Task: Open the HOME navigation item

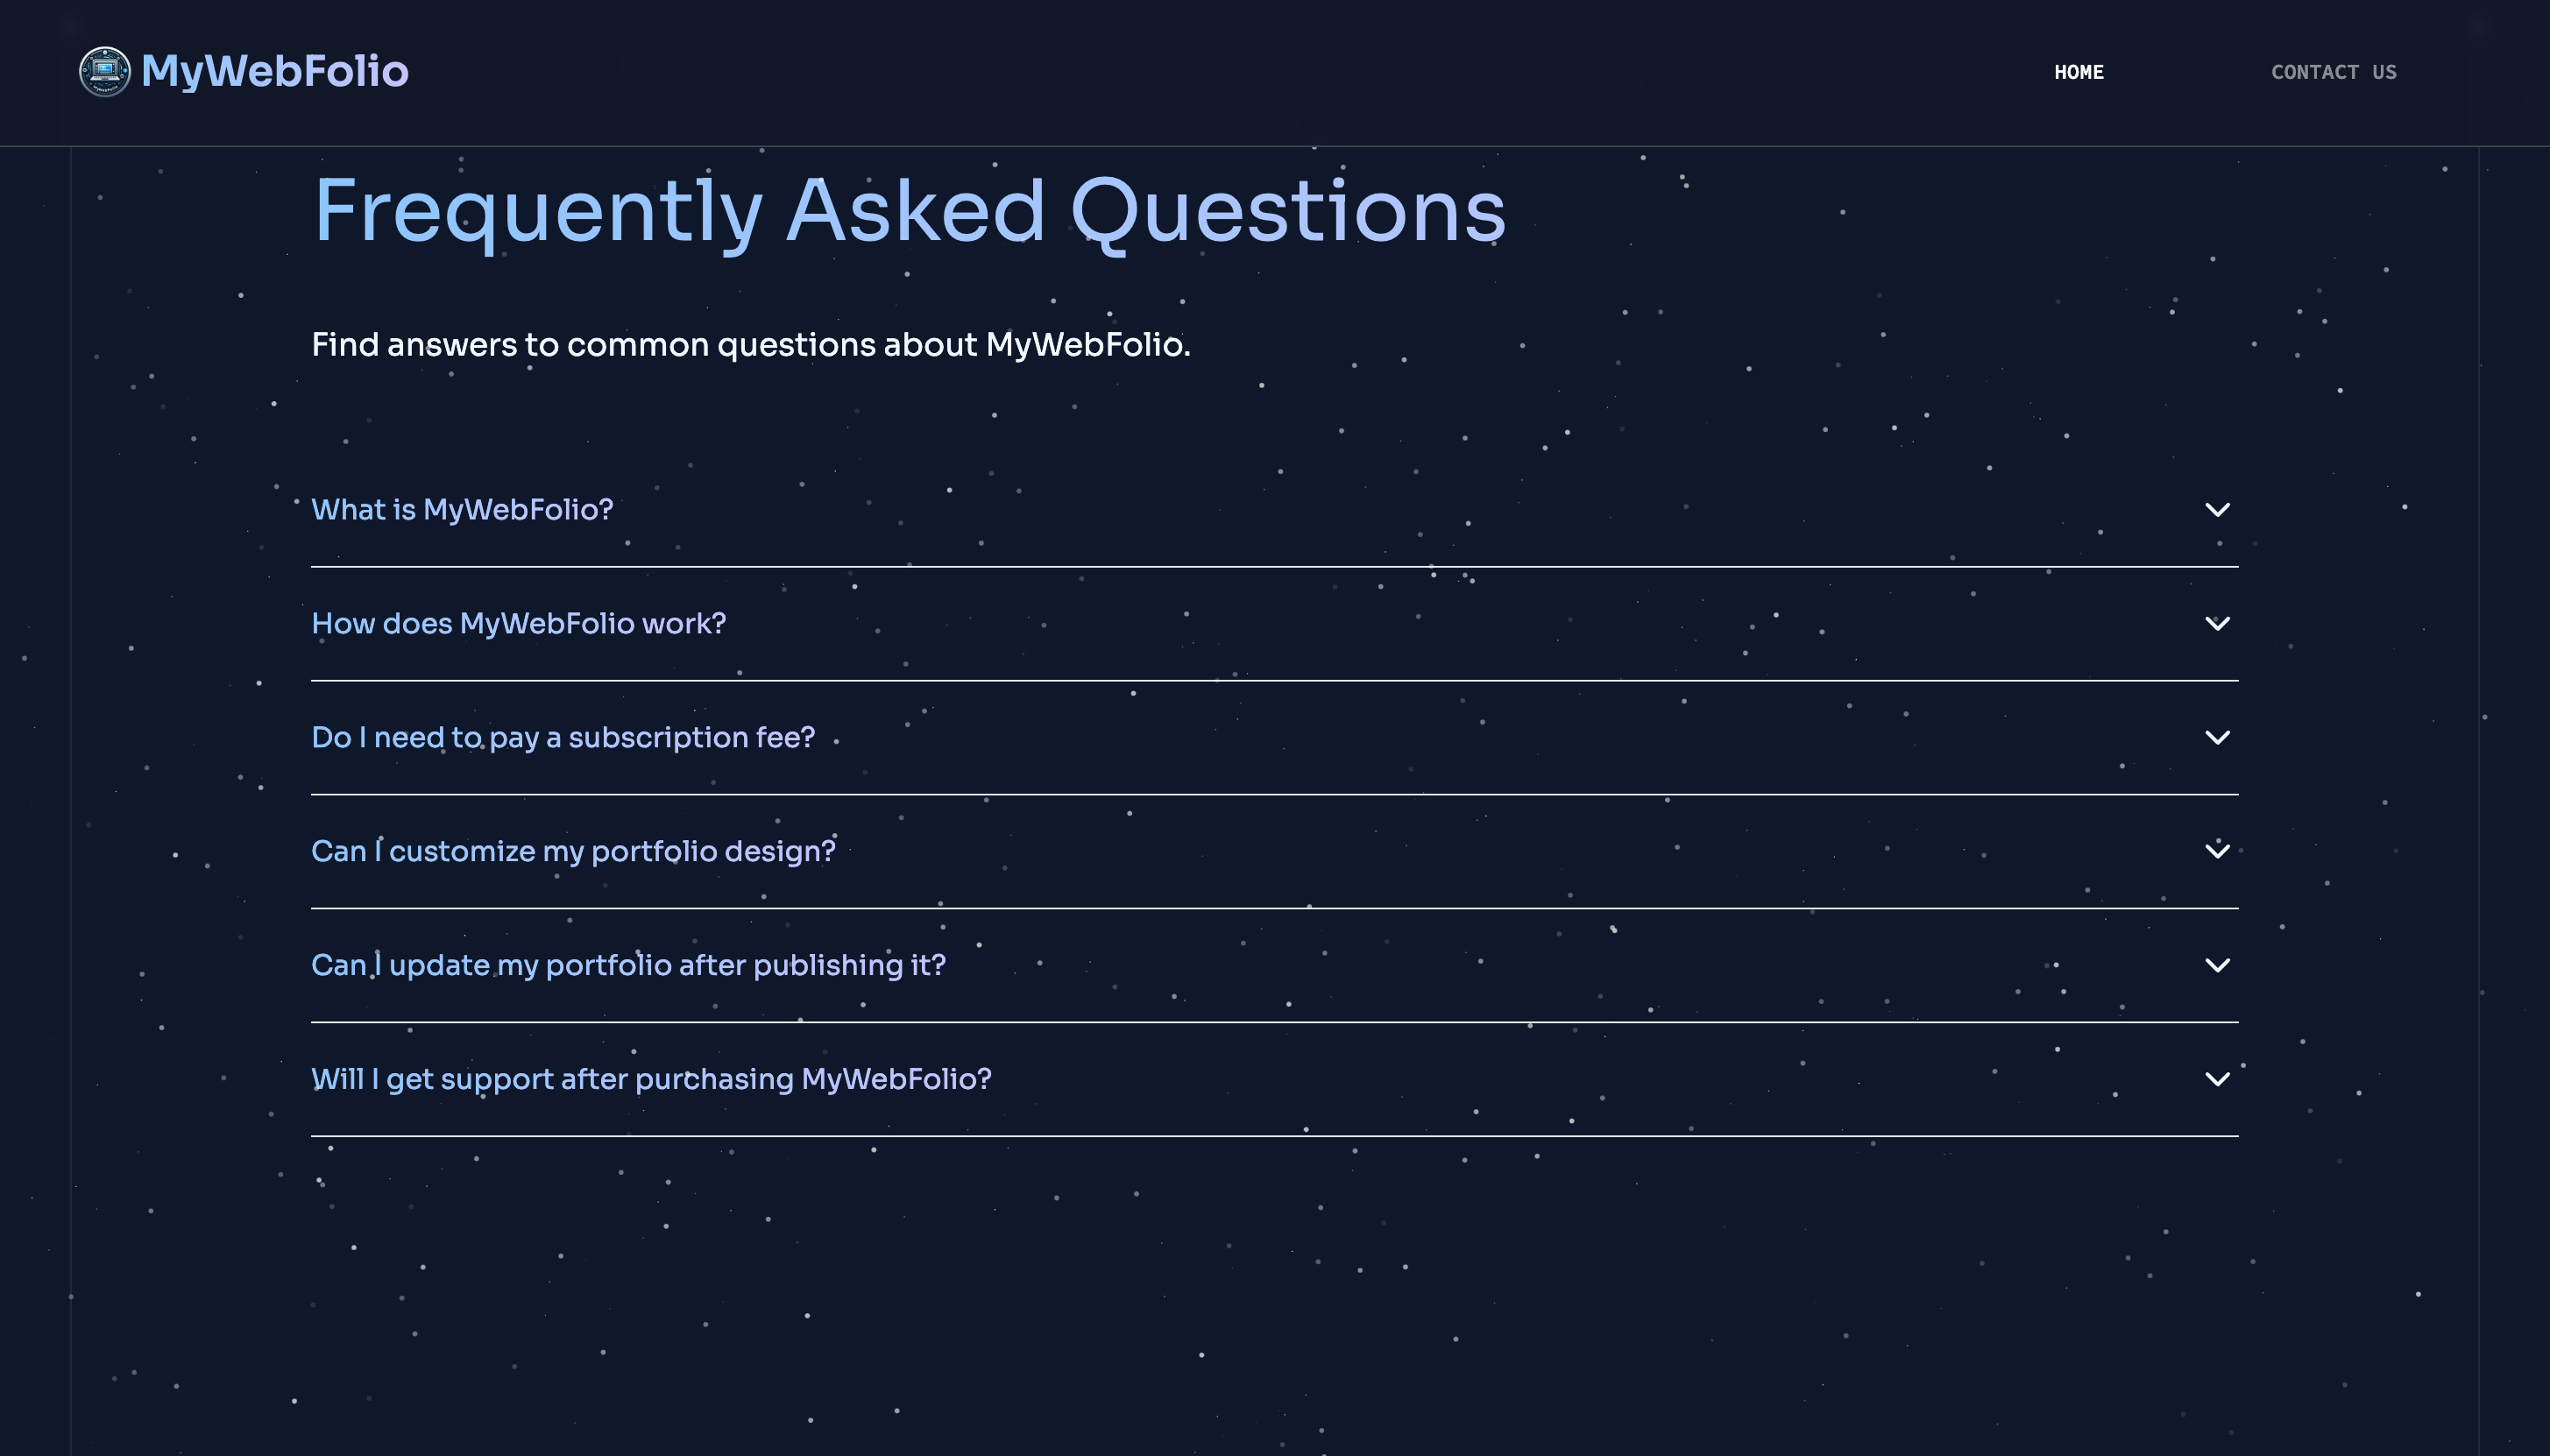Action: pos(2078,72)
